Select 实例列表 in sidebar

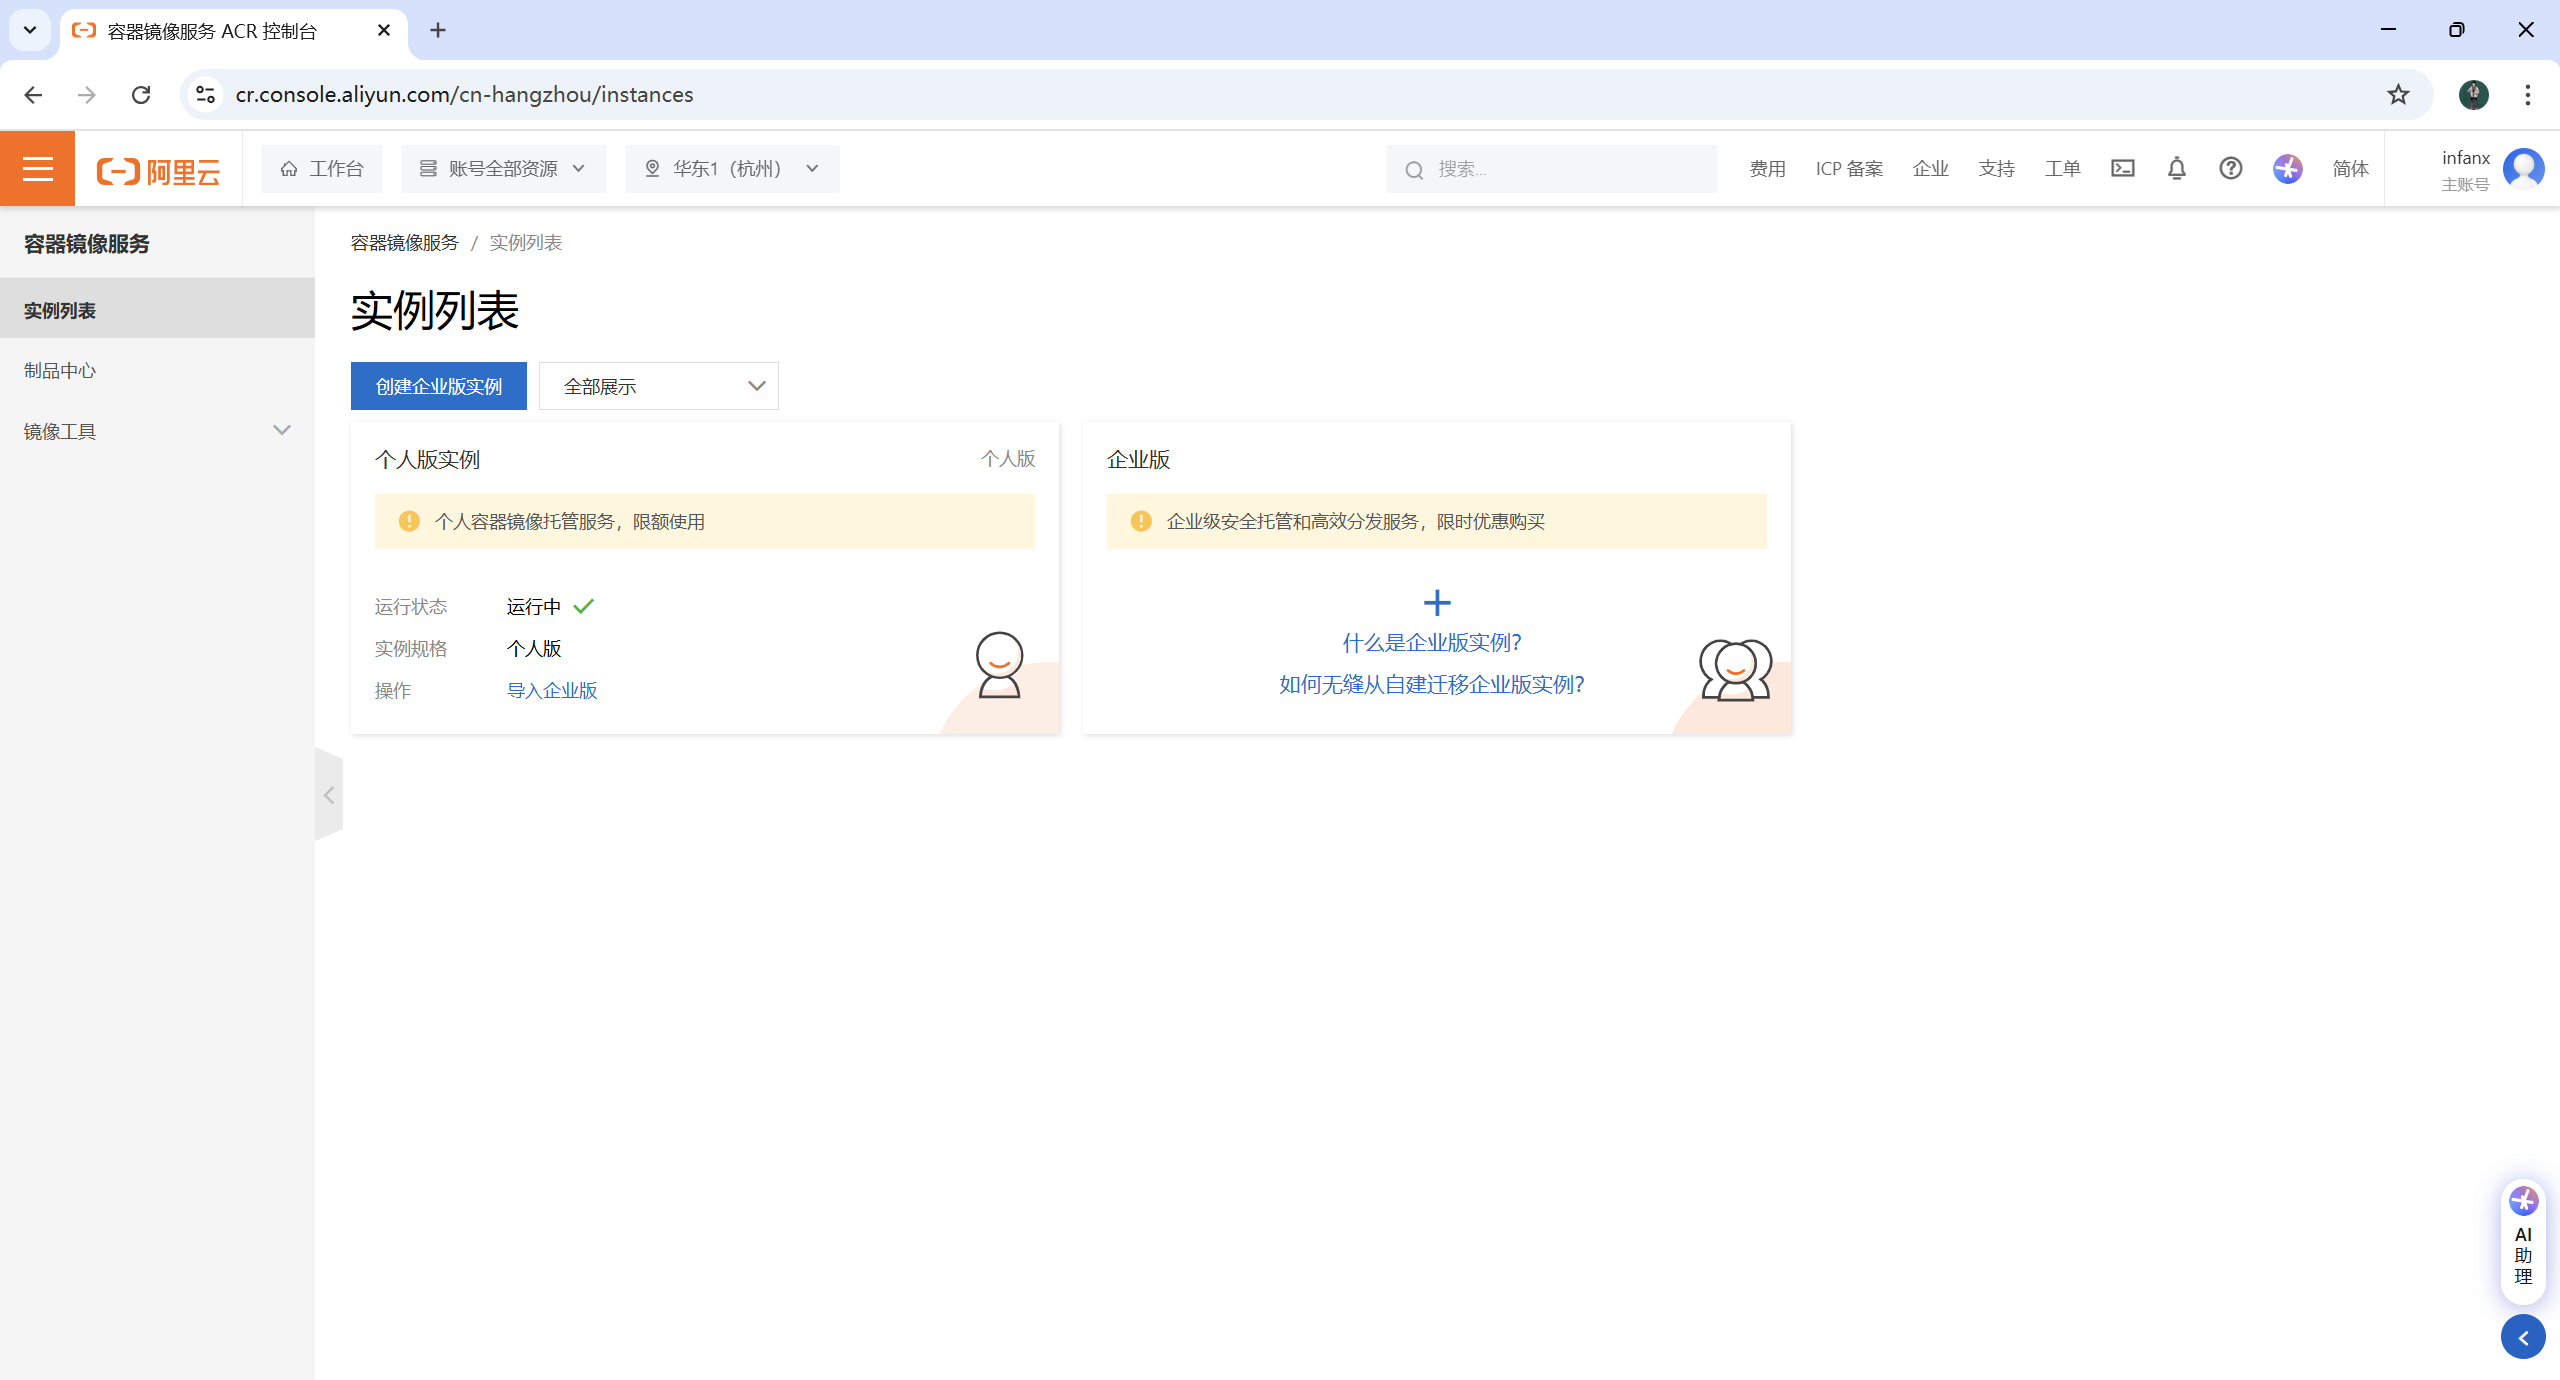point(157,311)
